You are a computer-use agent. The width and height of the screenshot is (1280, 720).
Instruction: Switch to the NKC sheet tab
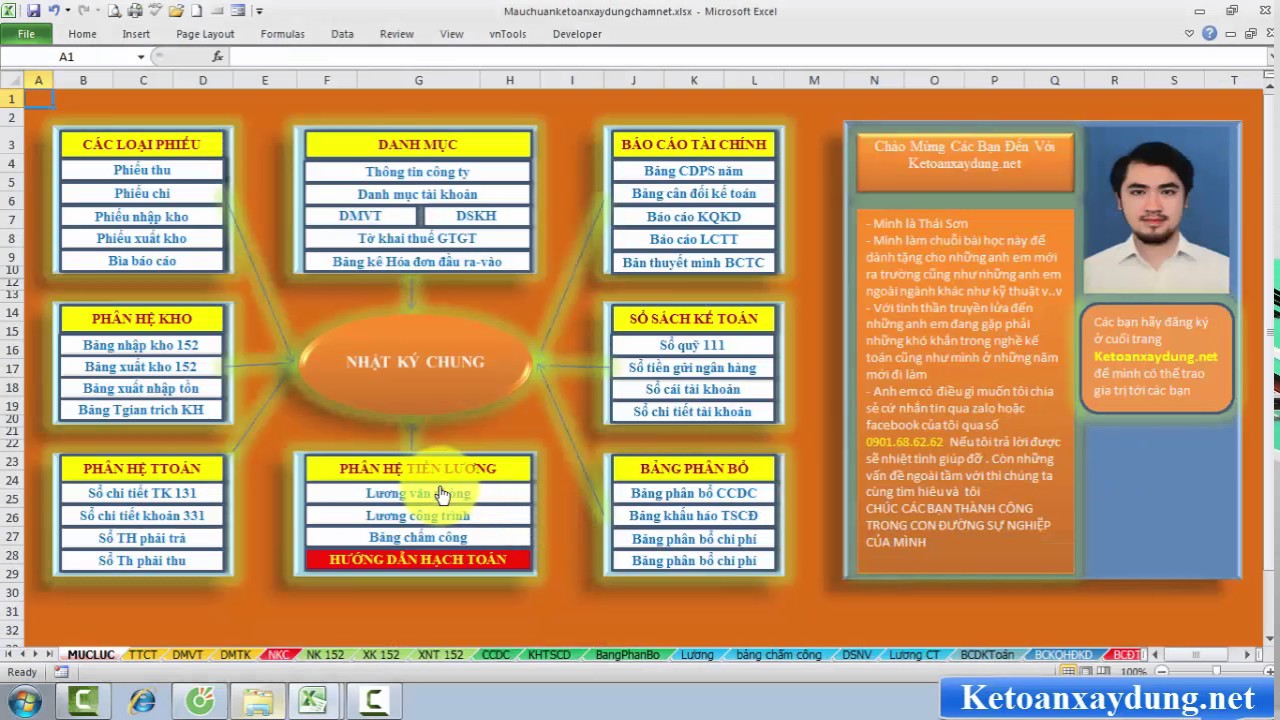(x=279, y=655)
